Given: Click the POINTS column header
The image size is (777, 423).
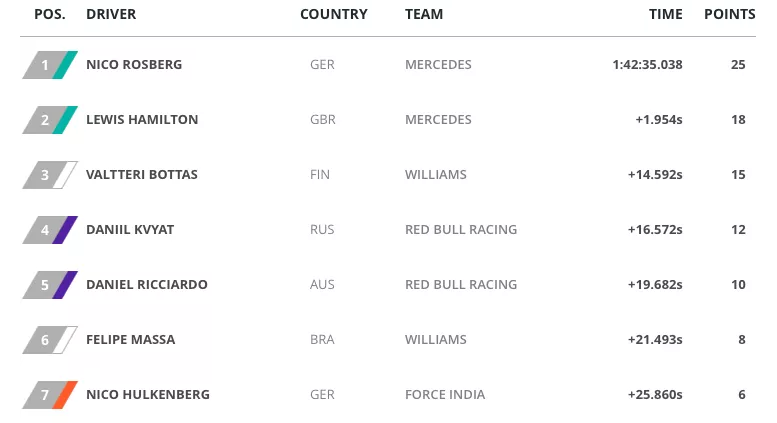Looking at the screenshot, I should pos(730,14).
